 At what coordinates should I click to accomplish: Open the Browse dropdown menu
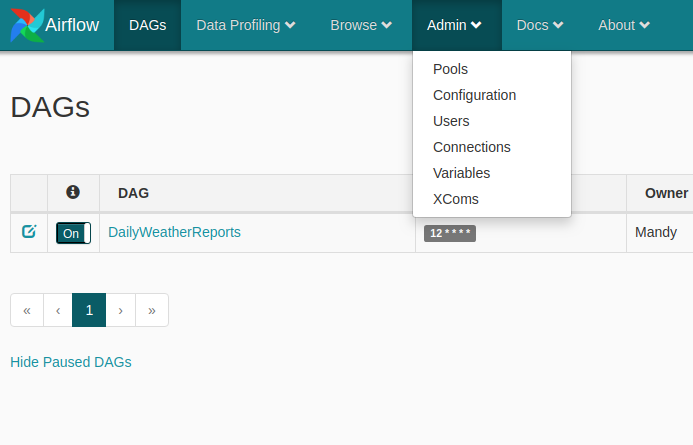361,25
